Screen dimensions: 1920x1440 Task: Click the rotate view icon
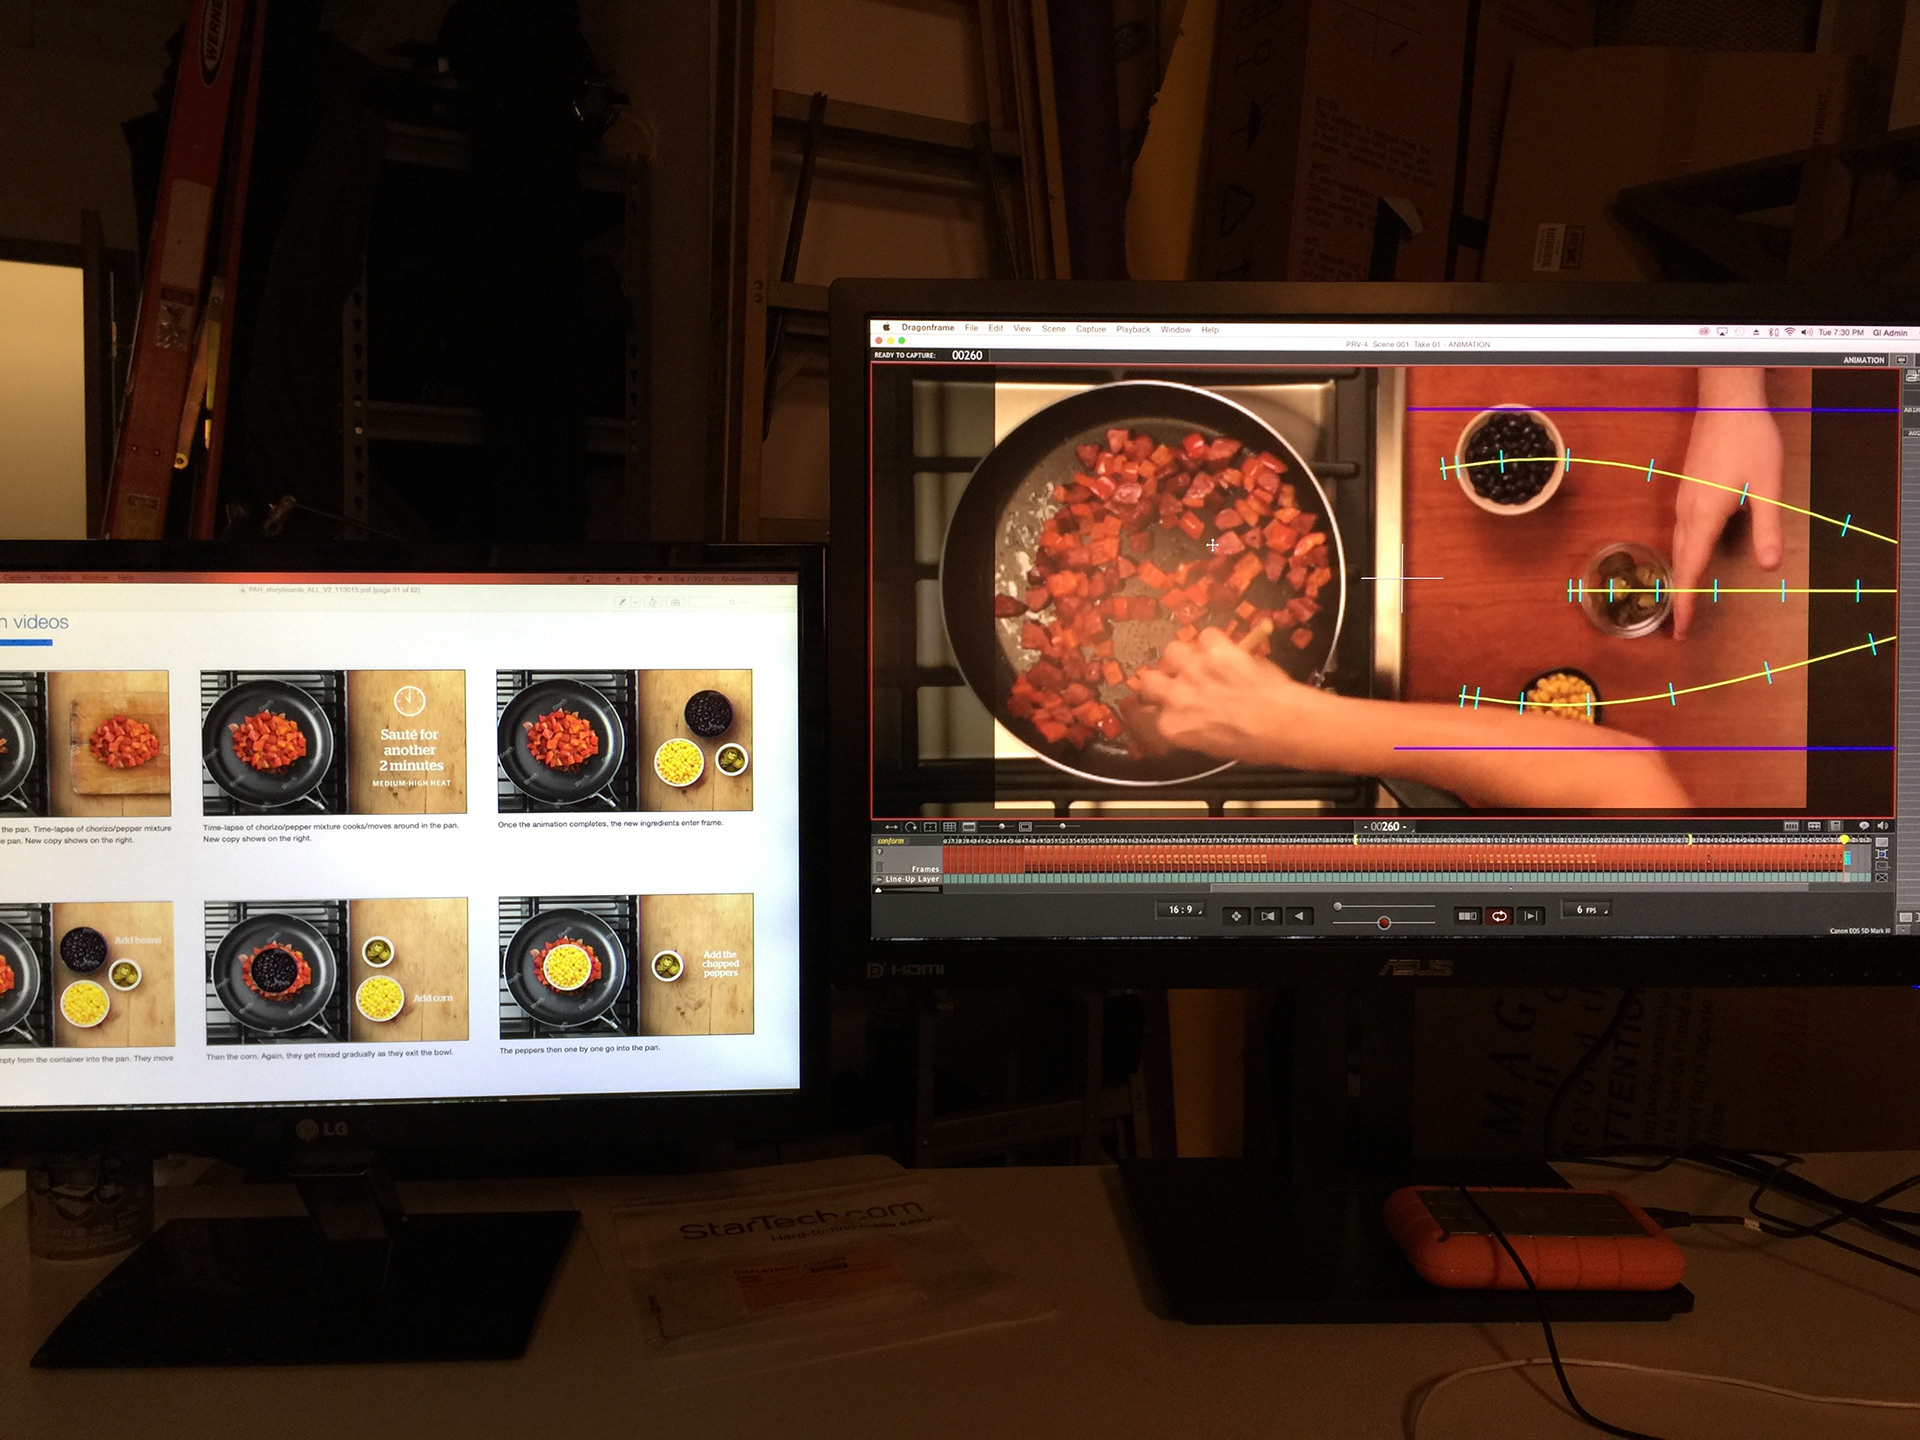(911, 827)
